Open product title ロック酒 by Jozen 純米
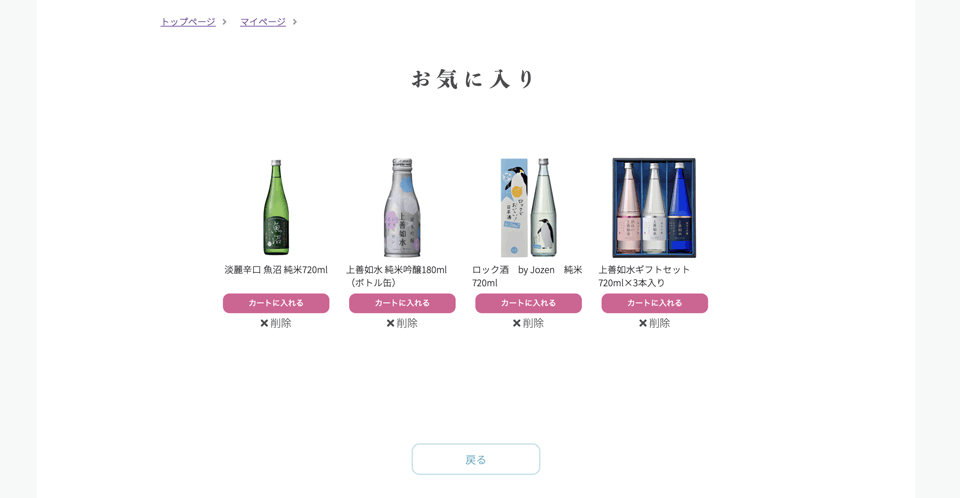Viewport: 960px width, 498px height. (527, 276)
